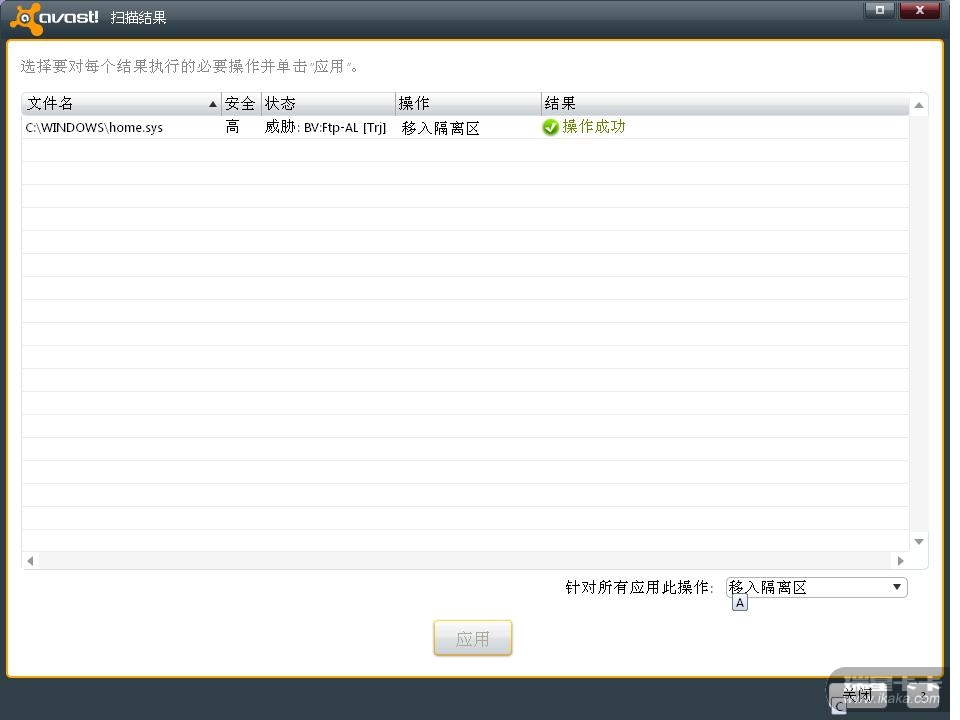Click the 移入隔离区 action cell in the row
Viewport: 960px width, 720px height.
point(440,128)
